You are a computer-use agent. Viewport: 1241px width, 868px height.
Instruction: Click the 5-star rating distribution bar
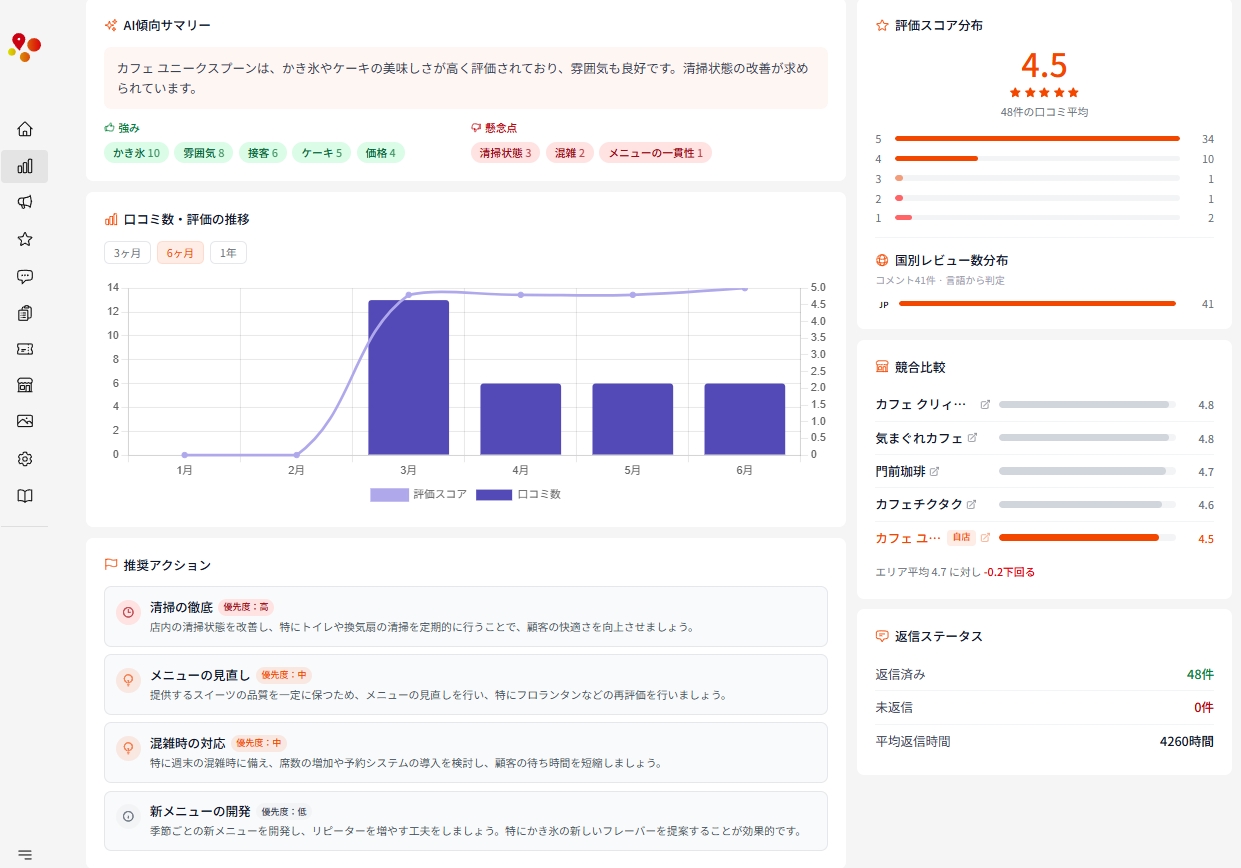tap(1037, 139)
